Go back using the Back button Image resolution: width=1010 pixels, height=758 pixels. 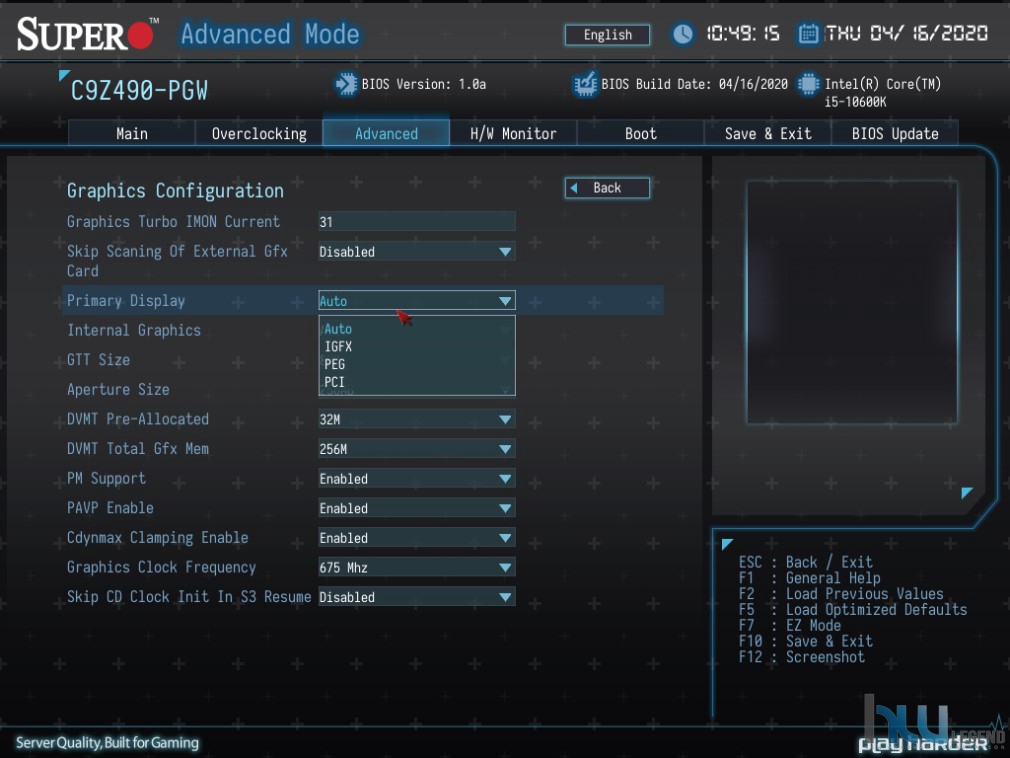(x=607, y=188)
